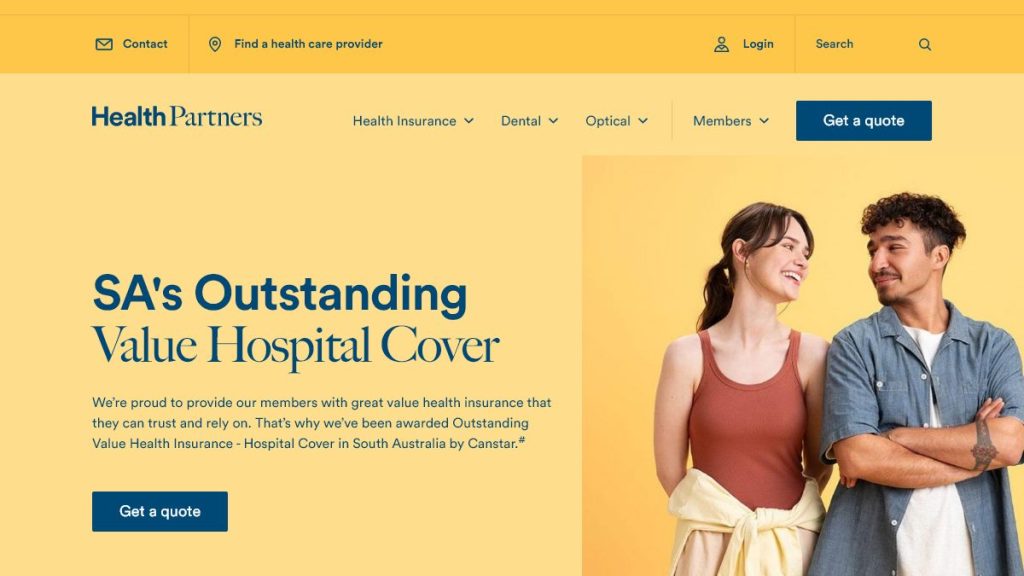Focus the Search input field

coord(862,44)
